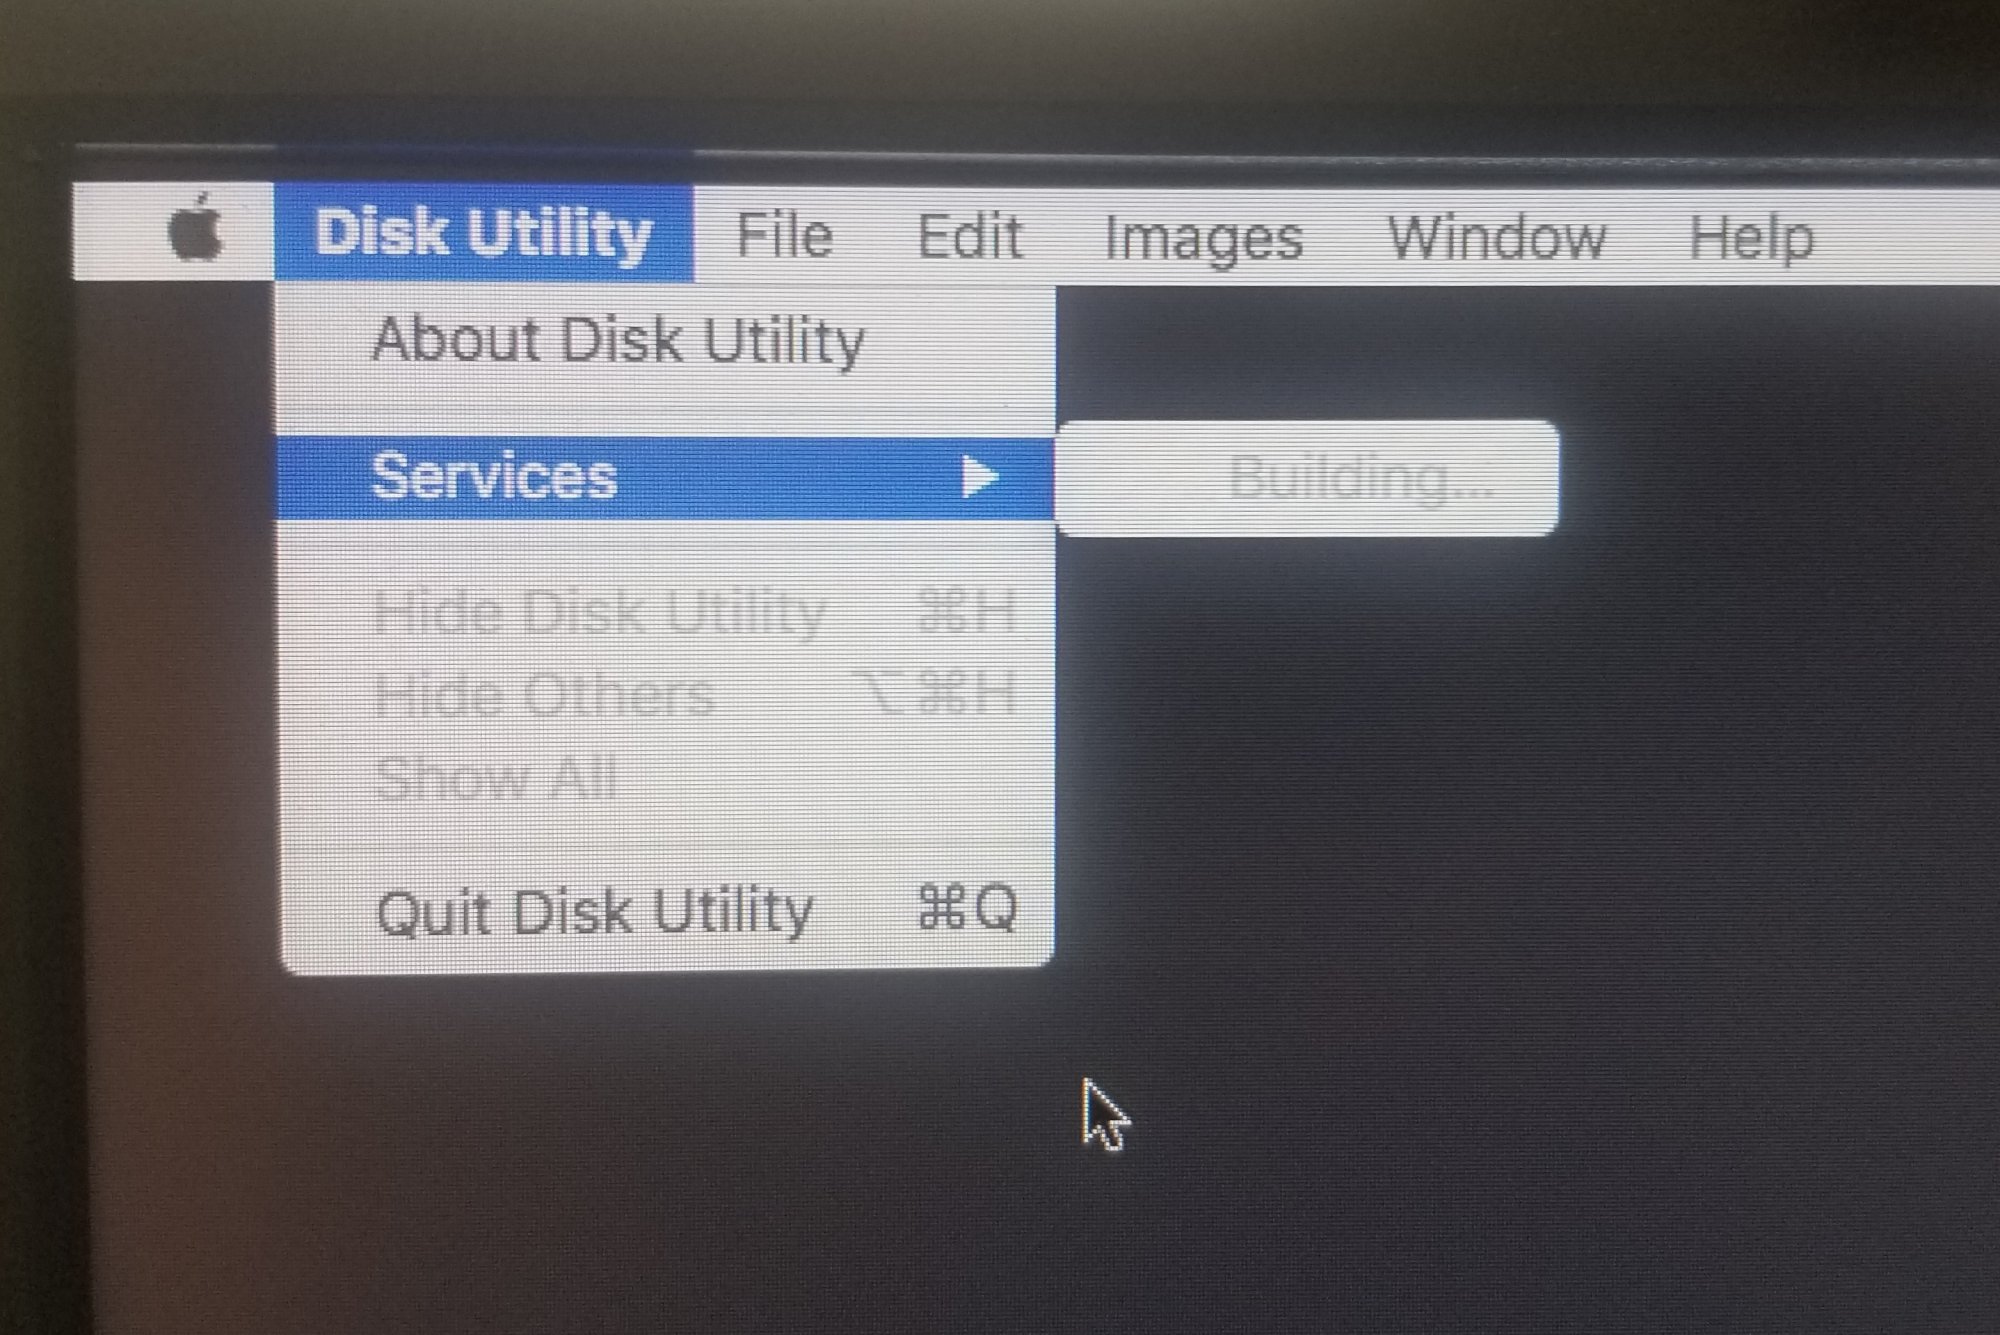Open the Images menu
This screenshot has height=1335, width=2000.
[1204, 240]
